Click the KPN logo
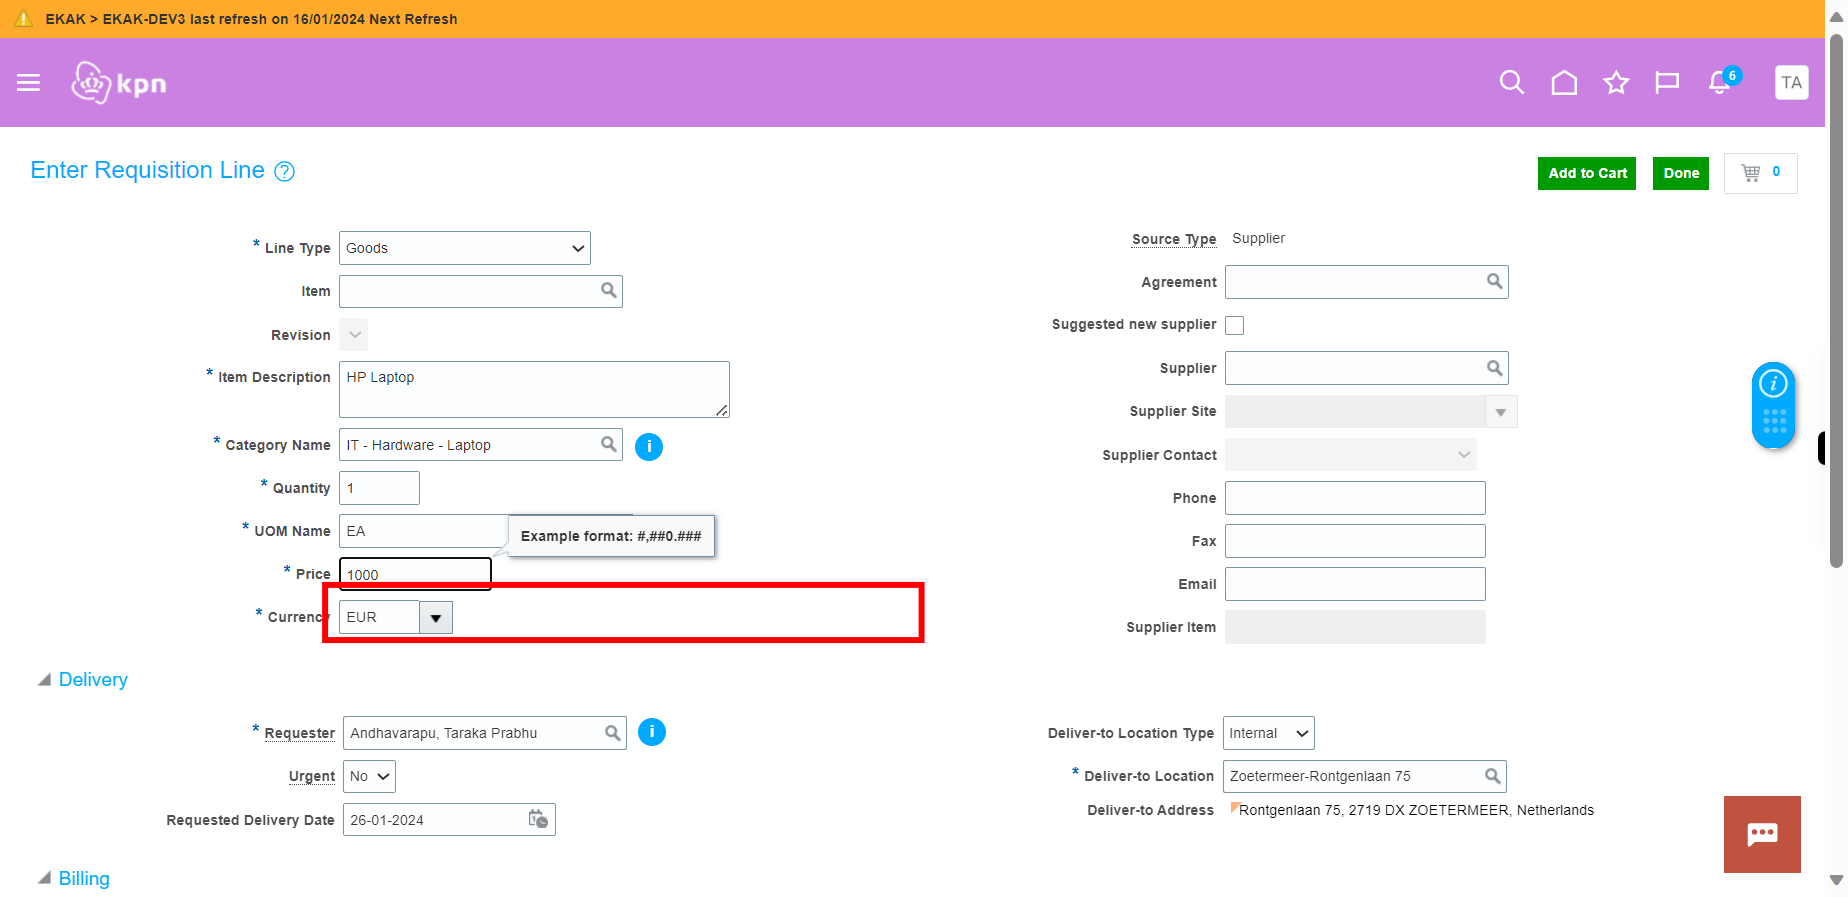1848x897 pixels. click(x=119, y=83)
